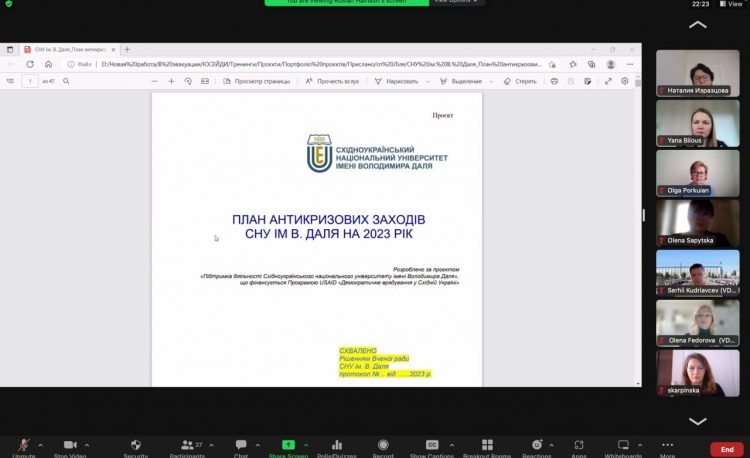Select Yana Bilous video thumbnail
The height and width of the screenshot is (458, 750).
[697, 123]
